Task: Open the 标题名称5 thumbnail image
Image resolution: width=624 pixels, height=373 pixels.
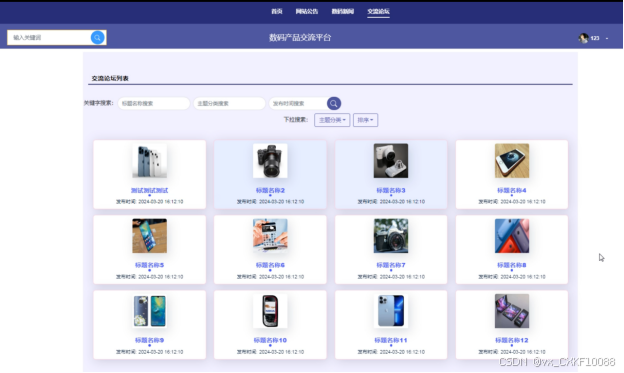Action: 150,236
